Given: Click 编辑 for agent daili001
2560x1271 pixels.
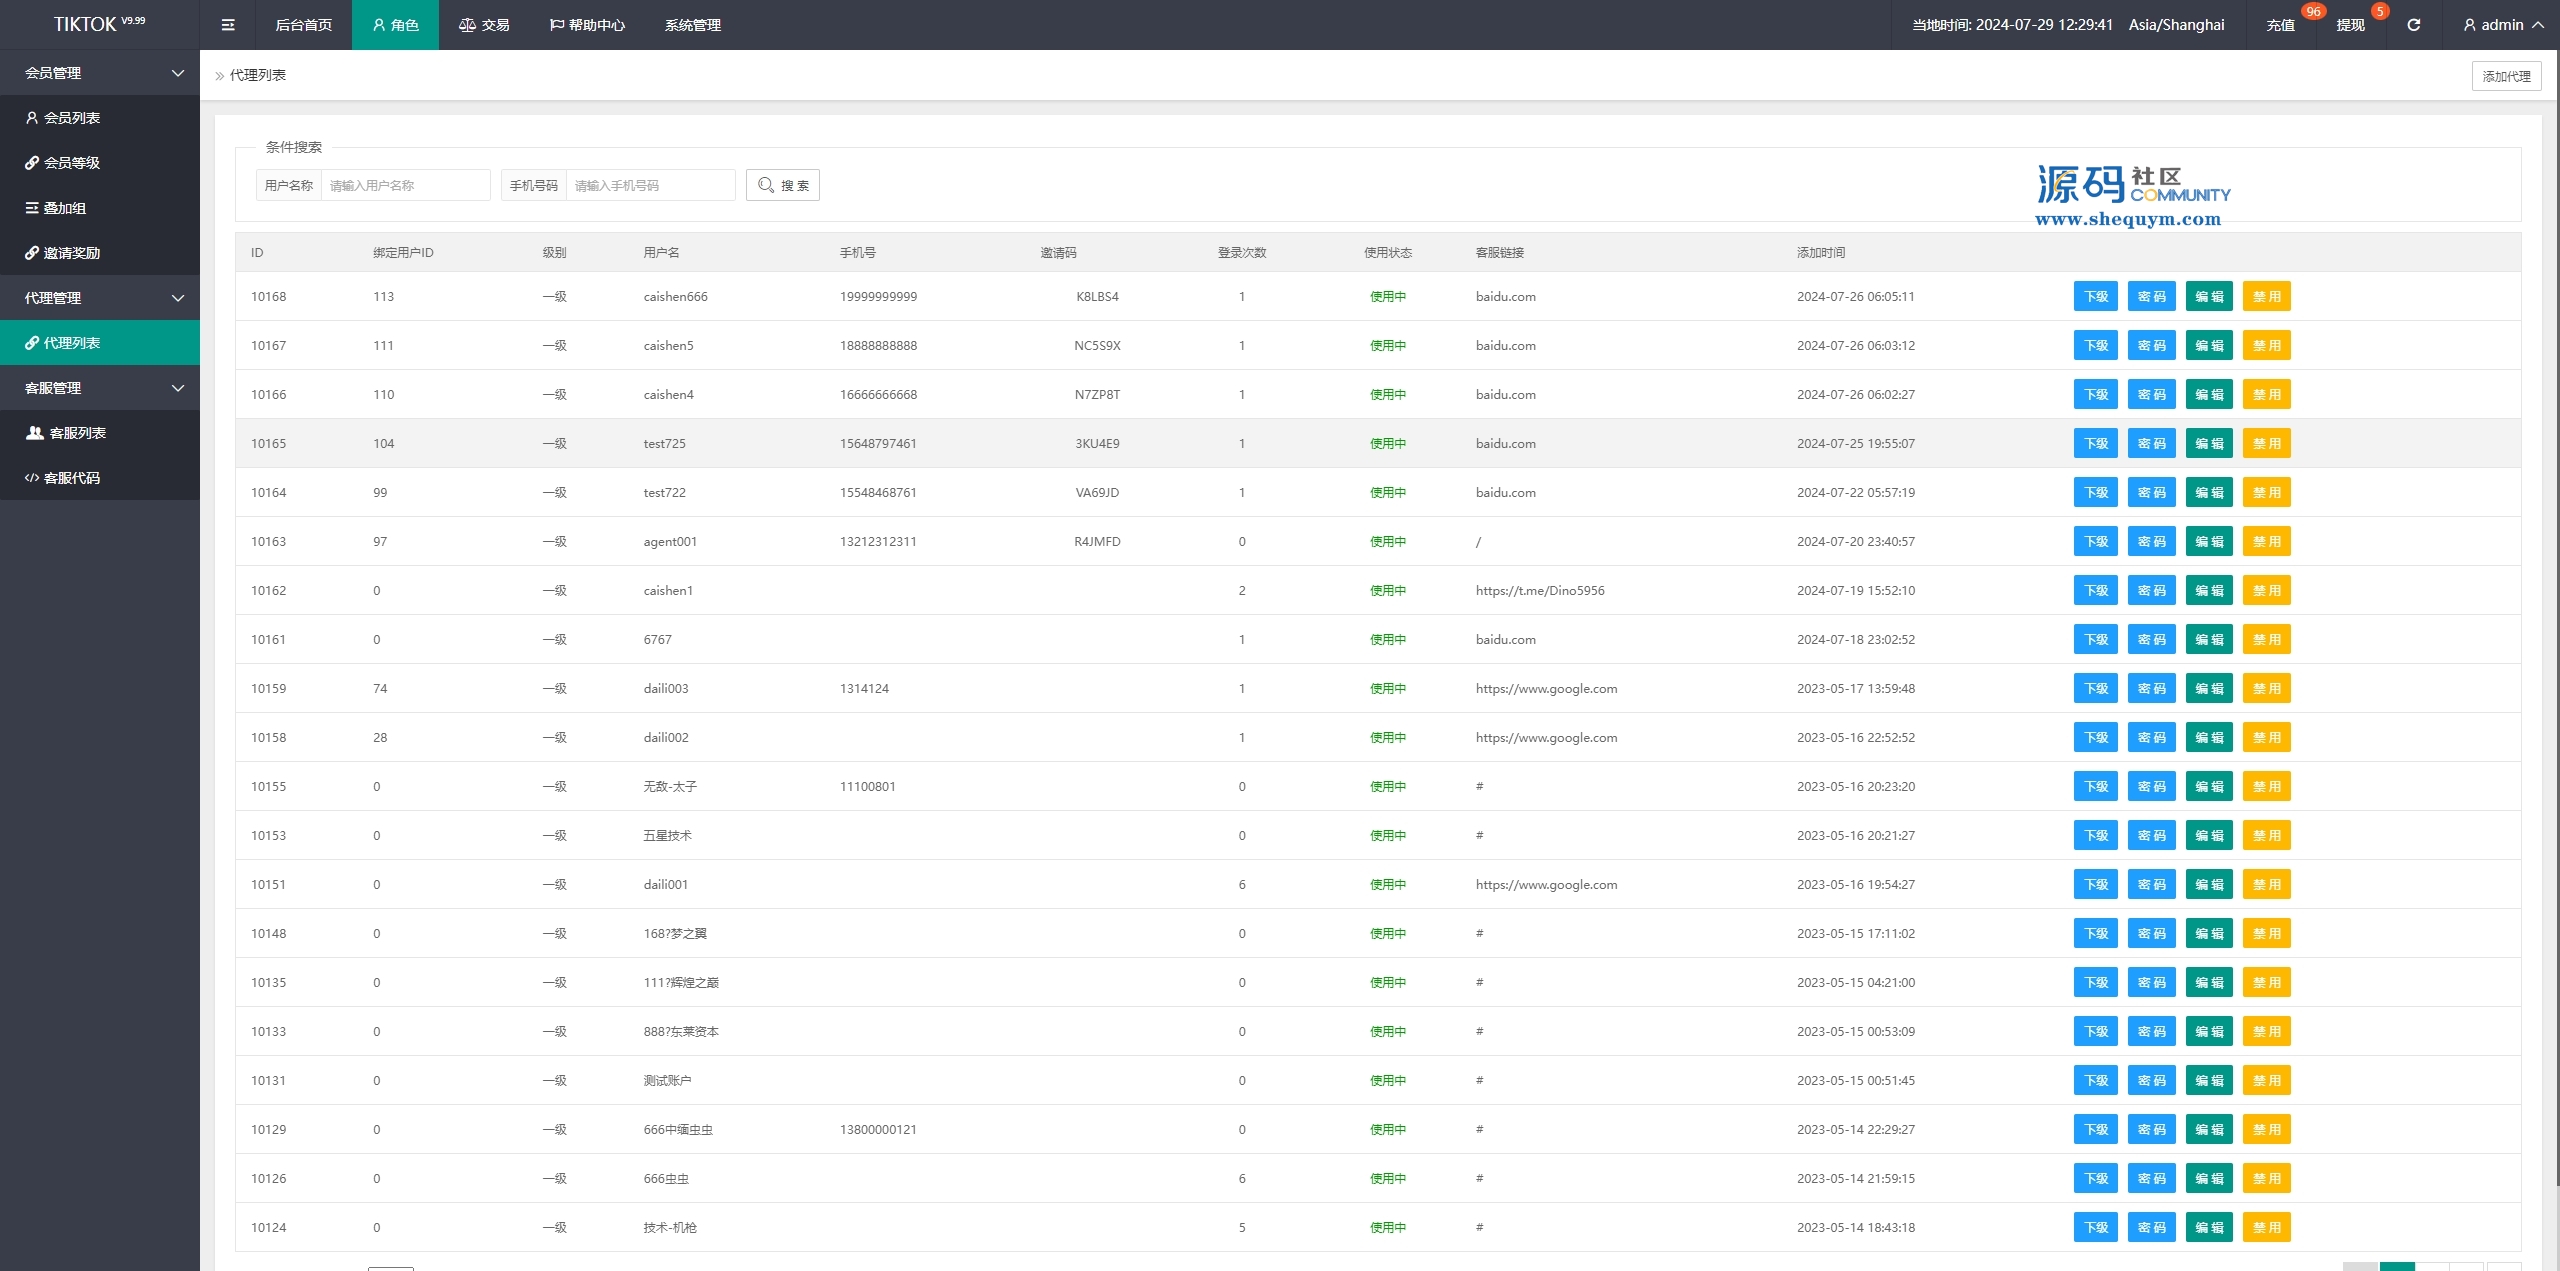Looking at the screenshot, I should (x=2209, y=885).
